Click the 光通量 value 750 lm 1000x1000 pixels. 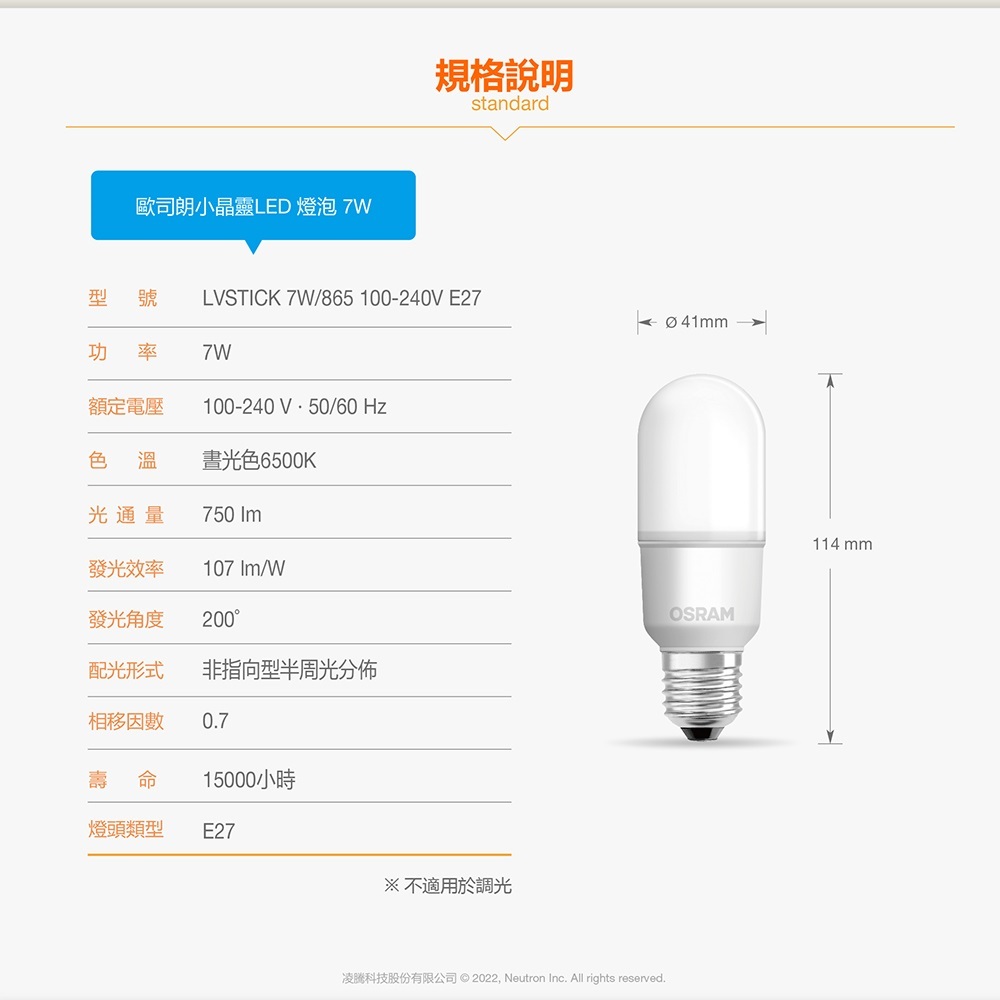point(232,514)
